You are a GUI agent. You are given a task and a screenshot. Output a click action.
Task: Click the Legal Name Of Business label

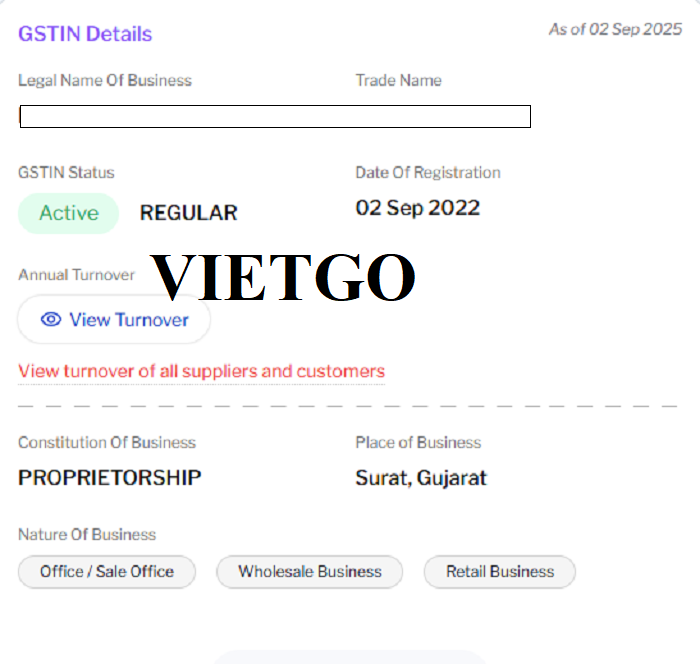pos(105,80)
